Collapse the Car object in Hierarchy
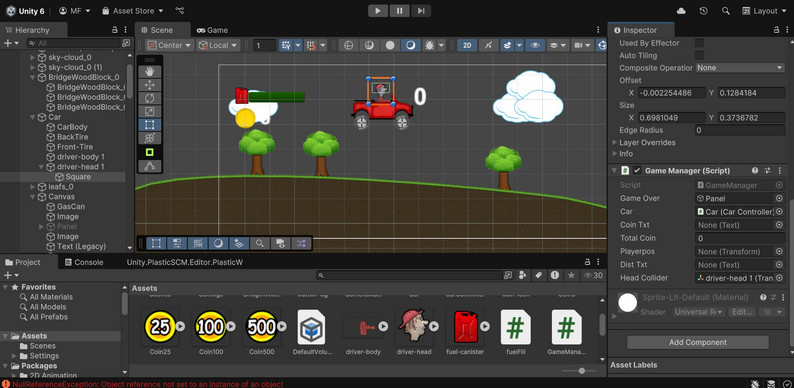 click(33, 117)
